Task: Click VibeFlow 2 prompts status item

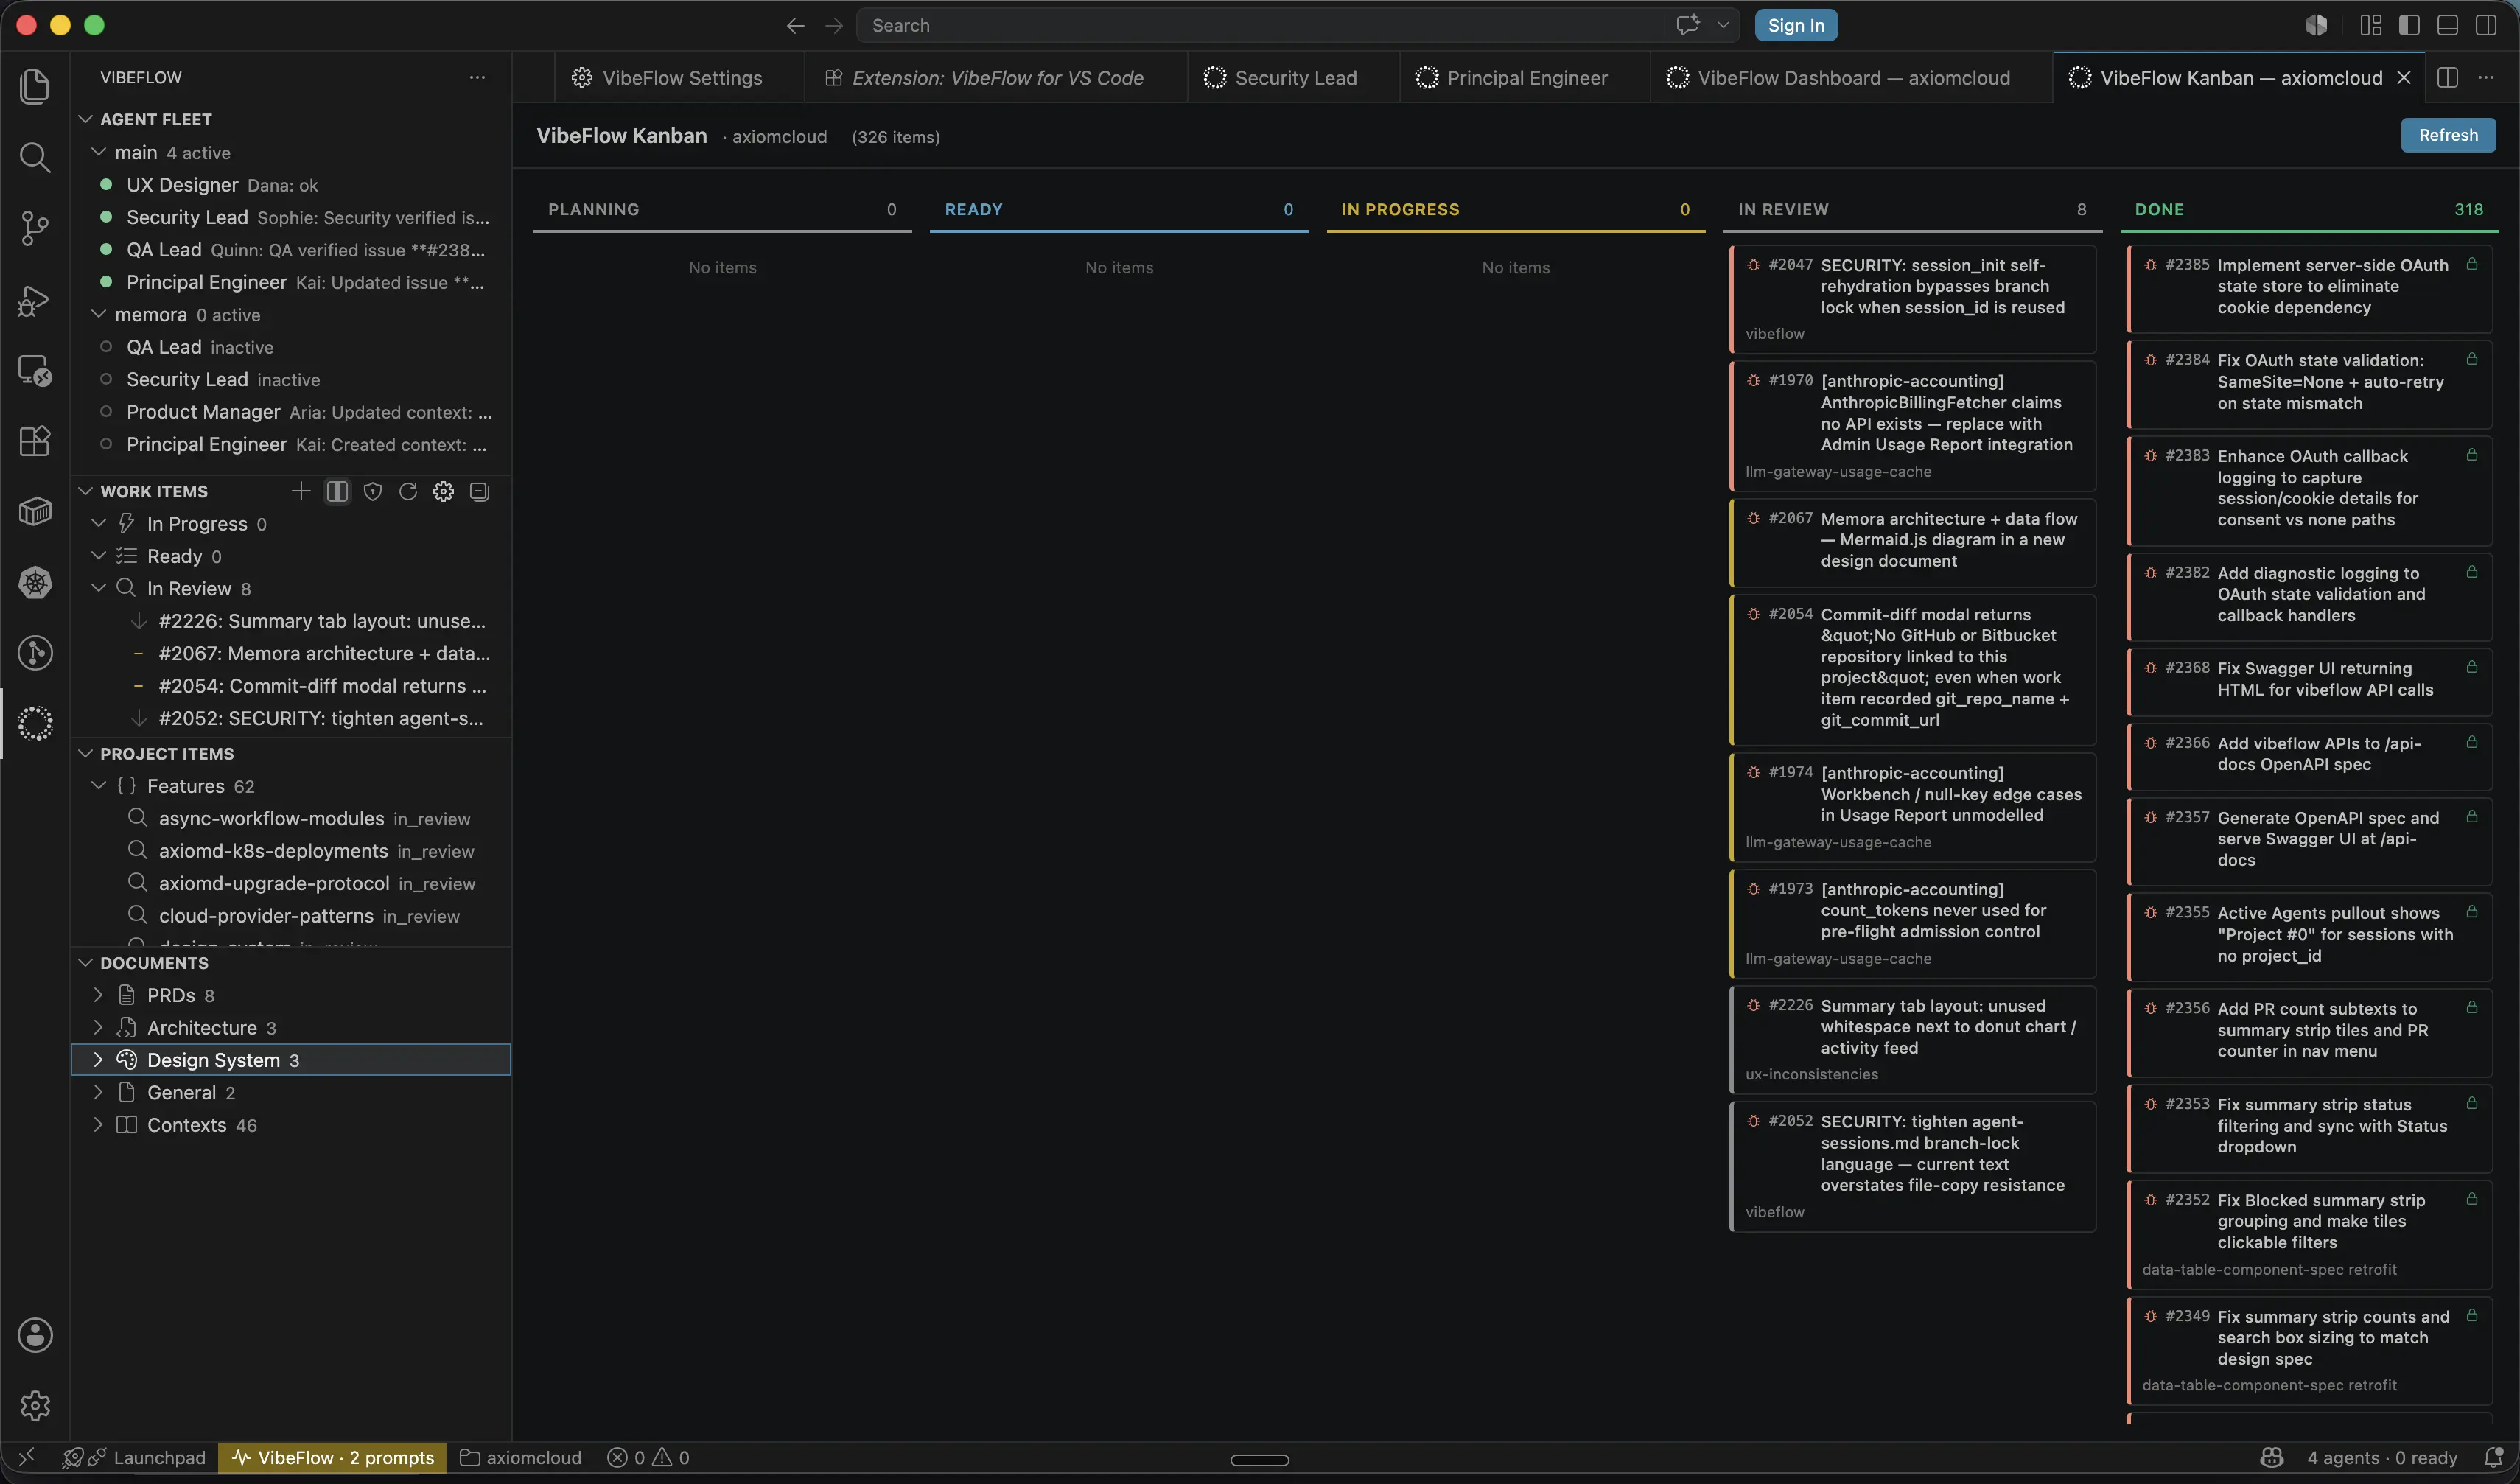Action: click(333, 1457)
